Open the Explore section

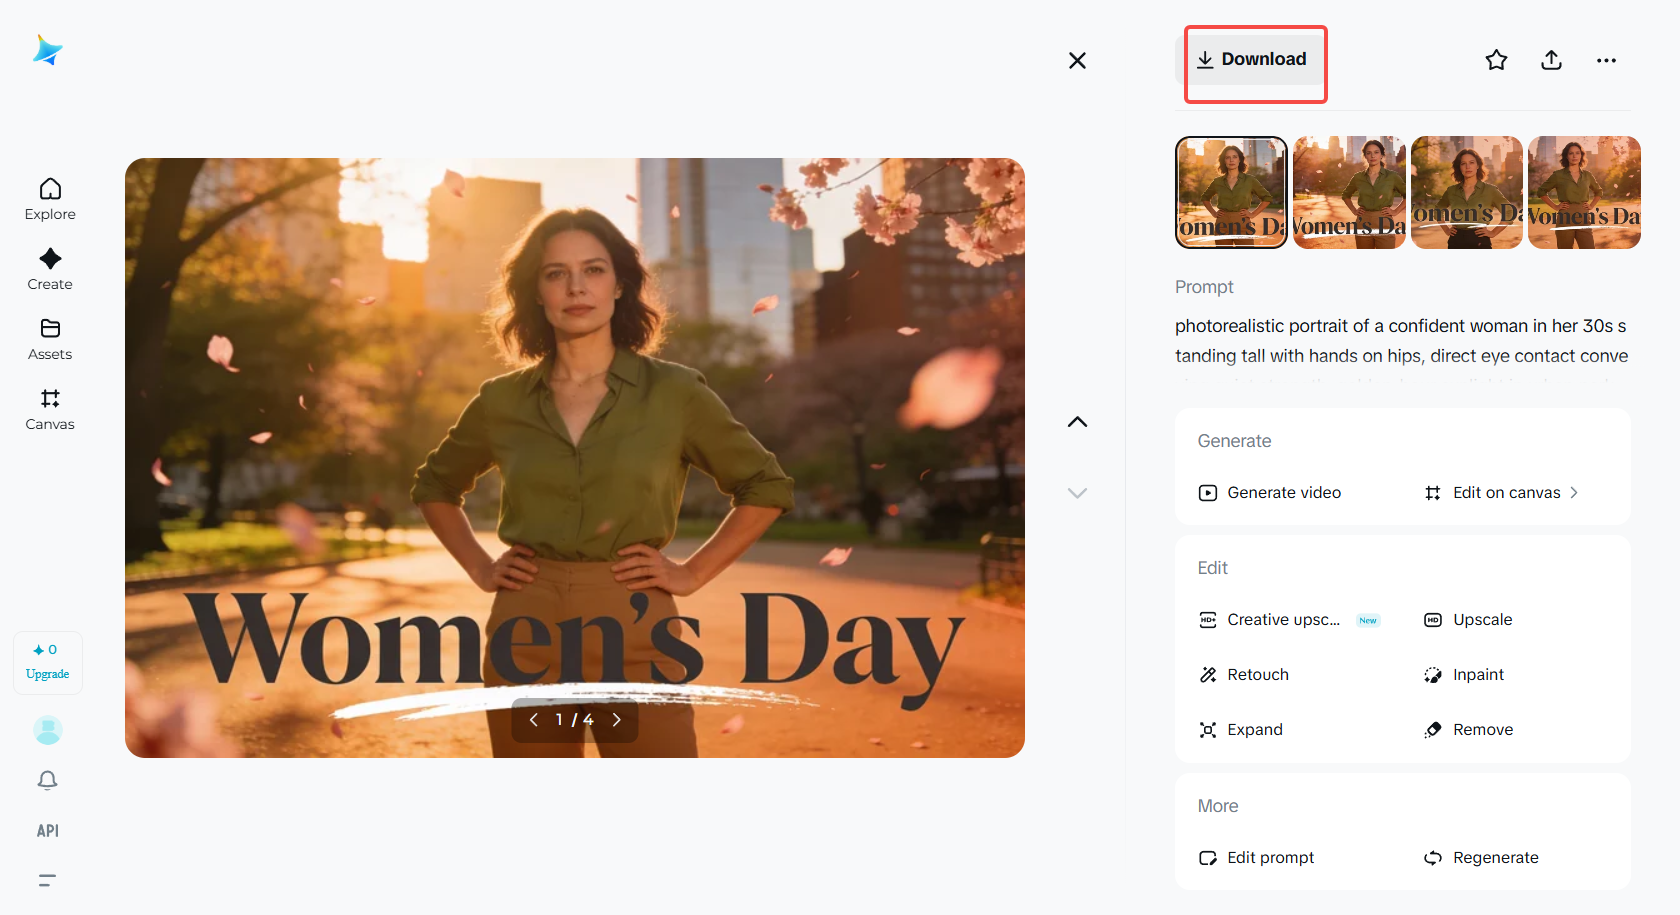(50, 199)
